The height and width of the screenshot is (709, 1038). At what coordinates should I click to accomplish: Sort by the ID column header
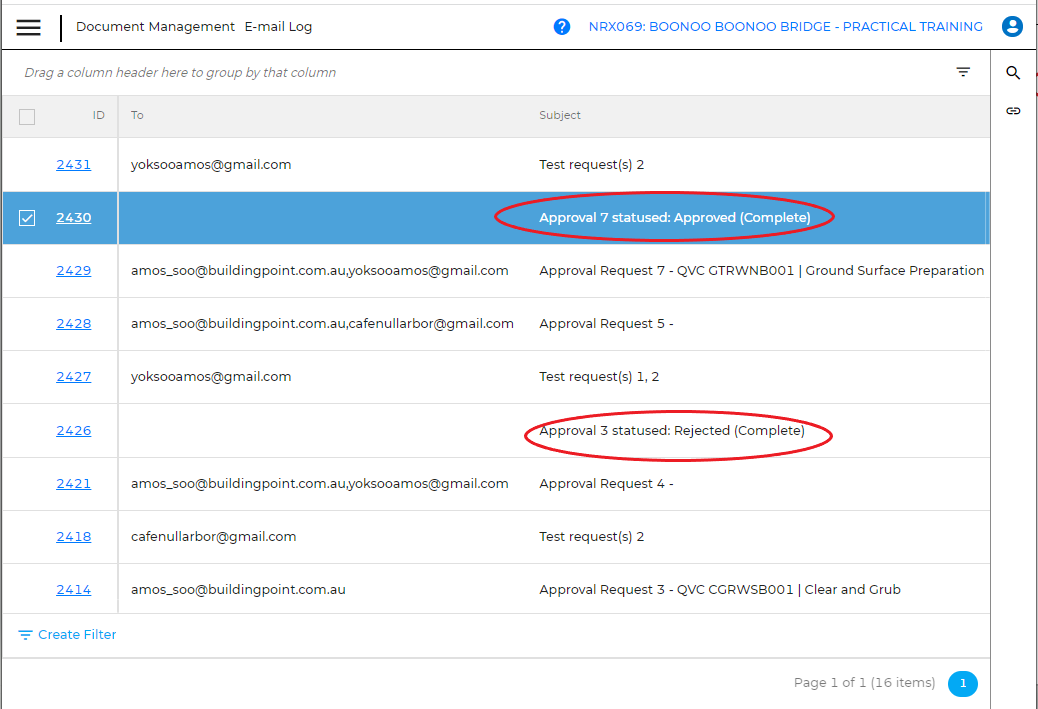click(98, 116)
